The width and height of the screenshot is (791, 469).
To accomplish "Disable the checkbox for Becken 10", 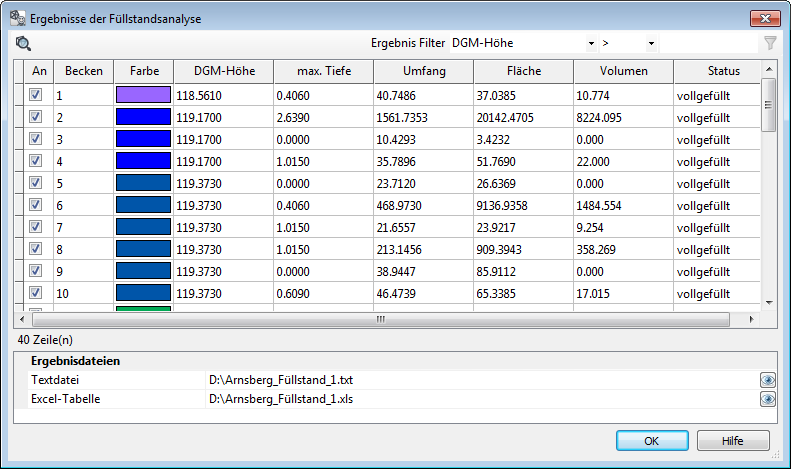I will tap(36, 293).
